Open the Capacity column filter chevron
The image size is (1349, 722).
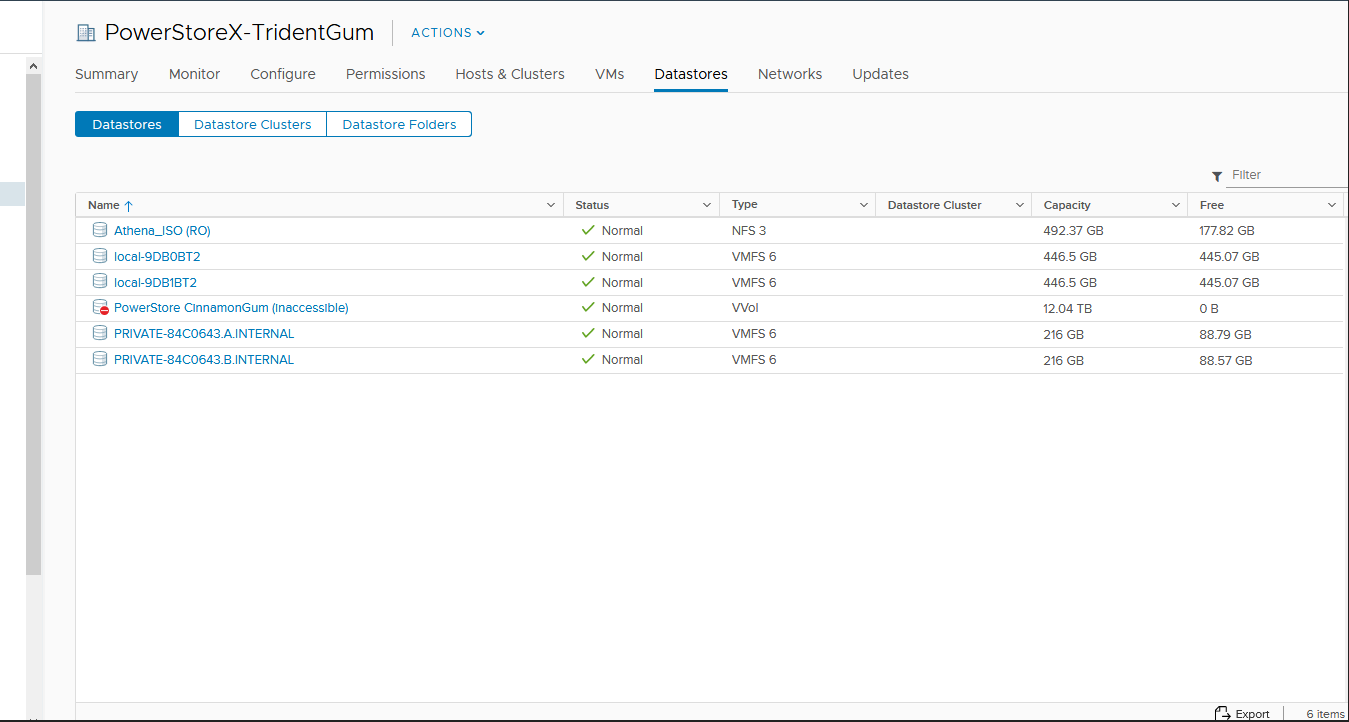[x=1176, y=205]
